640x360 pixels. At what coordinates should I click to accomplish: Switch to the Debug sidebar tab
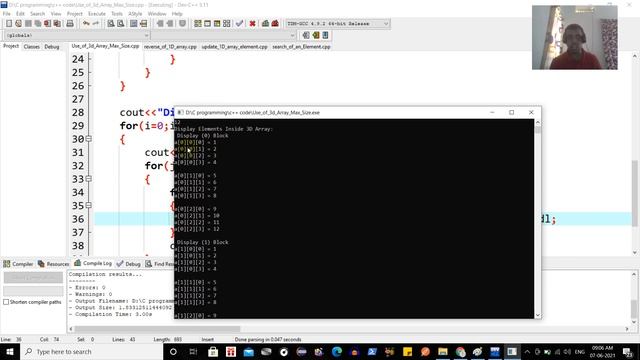coord(52,47)
